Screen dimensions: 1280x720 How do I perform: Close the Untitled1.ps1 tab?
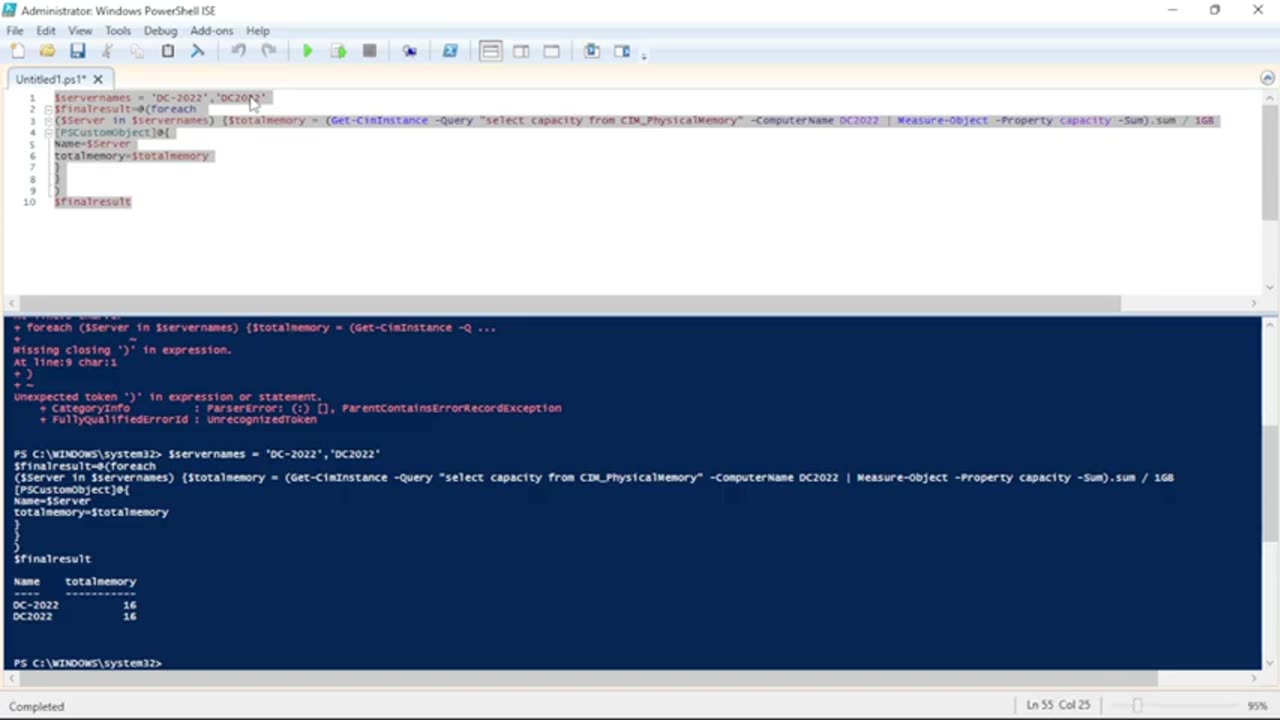100,79
